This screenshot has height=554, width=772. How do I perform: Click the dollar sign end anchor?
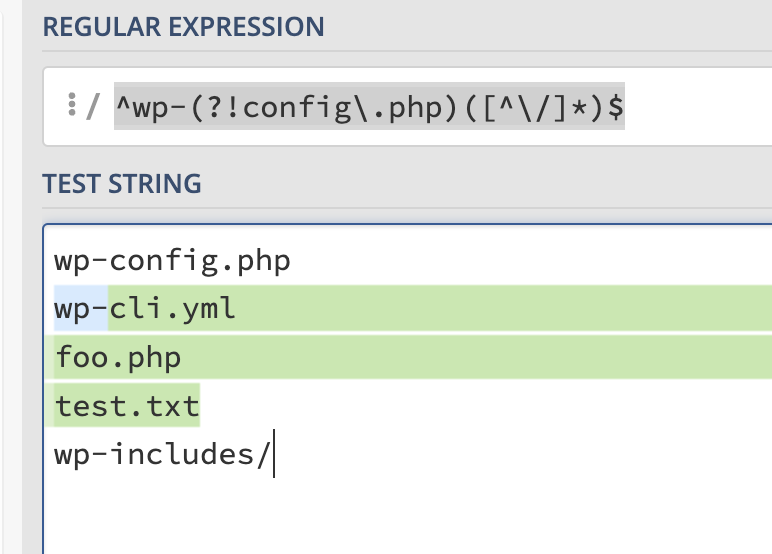point(617,106)
